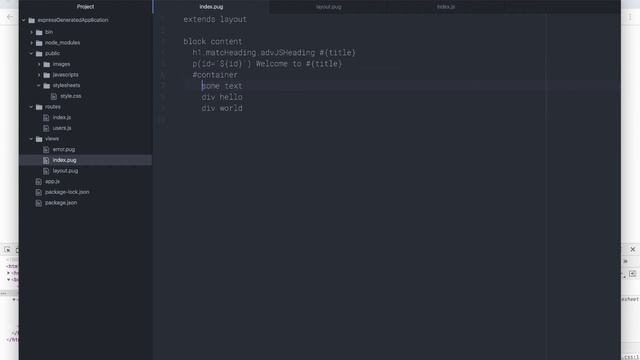Image resolution: width=640 pixels, height=360 pixels.
Task: Click the routes folder icon
Action: coord(39,107)
